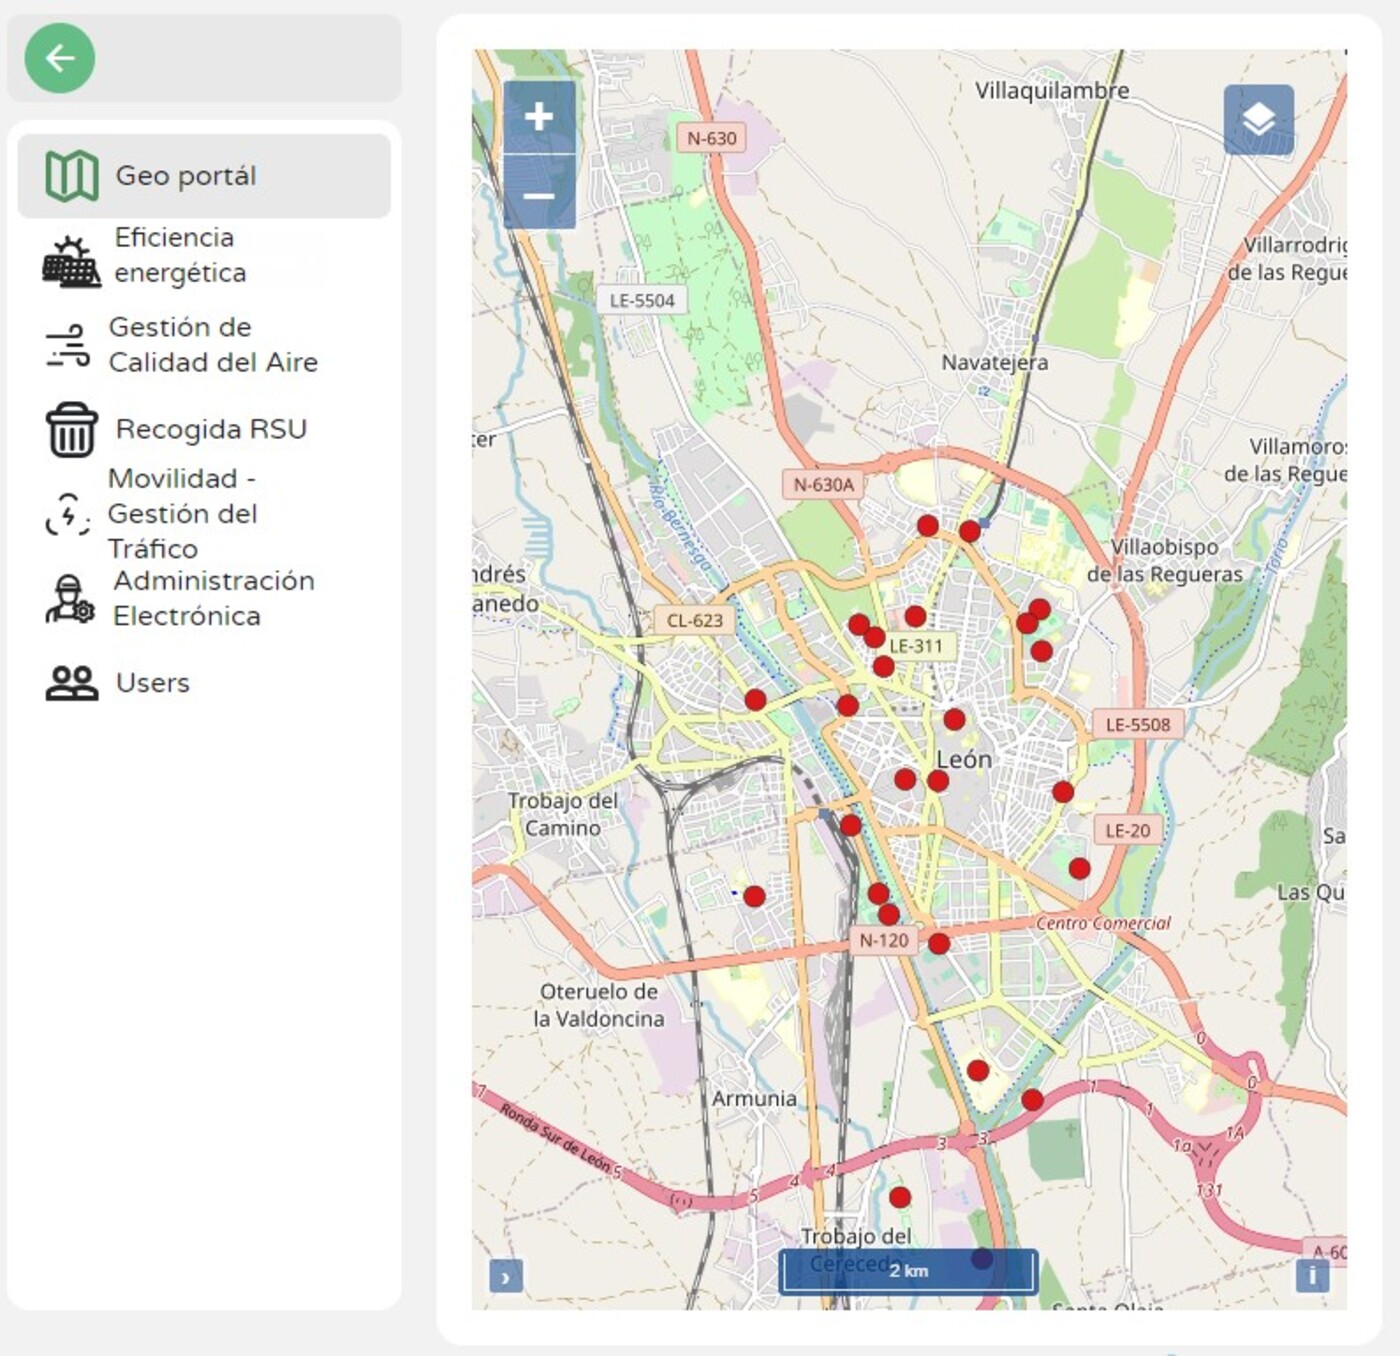
Task: Open Geo portál menu entry
Action: [x=204, y=176]
